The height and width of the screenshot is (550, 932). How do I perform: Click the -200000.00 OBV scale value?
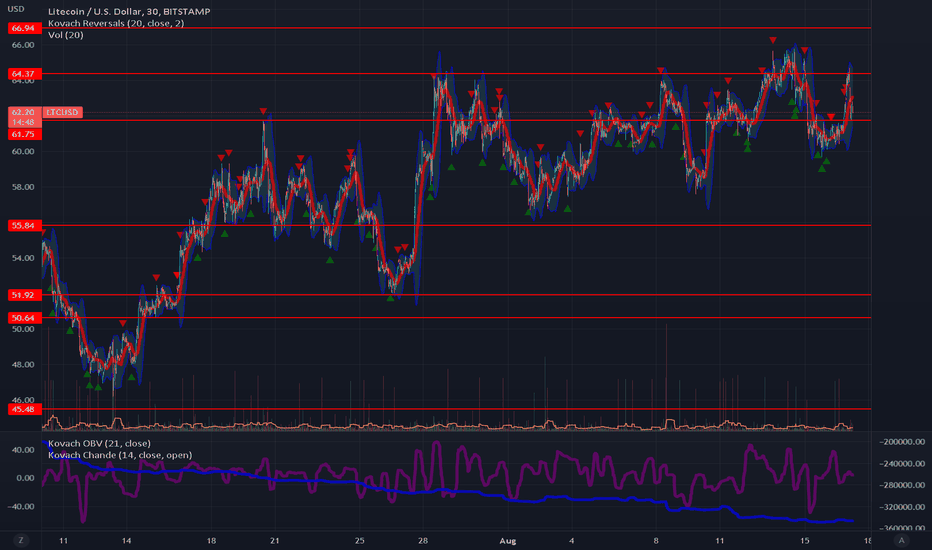(x=902, y=442)
